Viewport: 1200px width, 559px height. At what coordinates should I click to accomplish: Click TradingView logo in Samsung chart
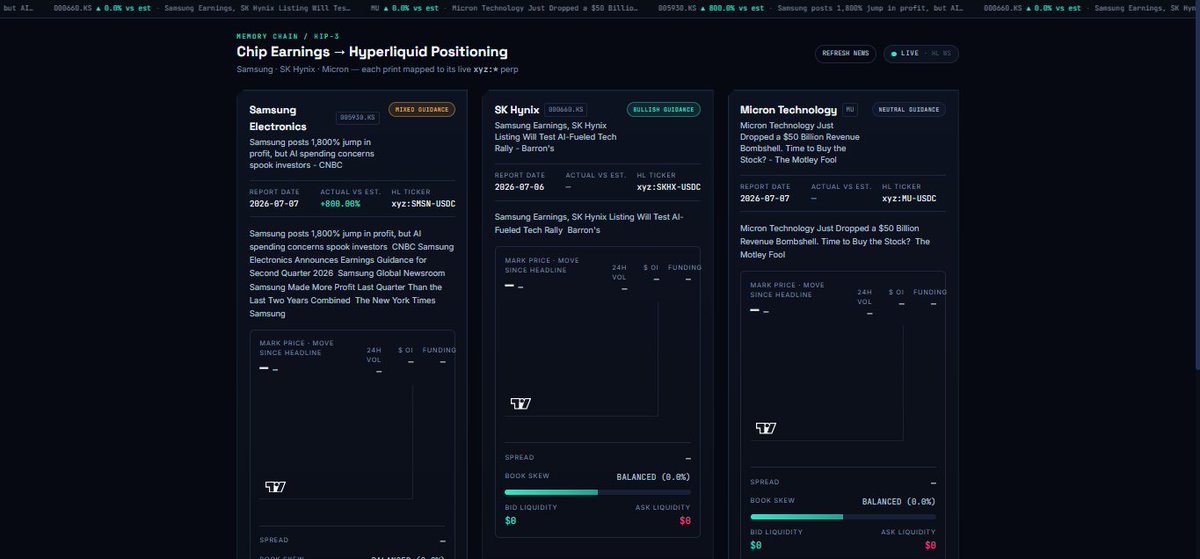[x=275, y=486]
